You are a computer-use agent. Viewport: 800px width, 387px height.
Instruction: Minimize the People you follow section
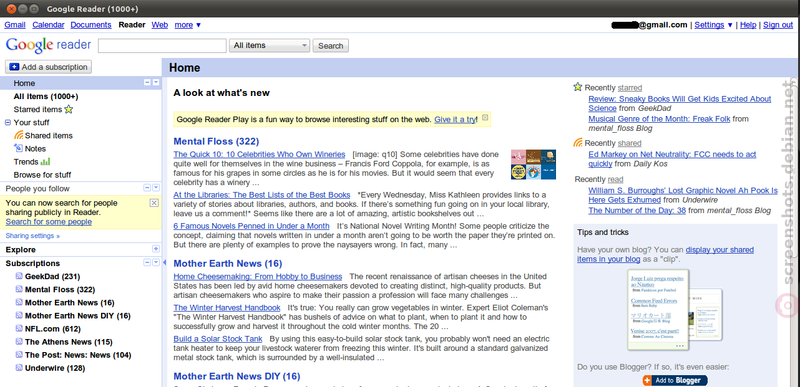coord(147,188)
